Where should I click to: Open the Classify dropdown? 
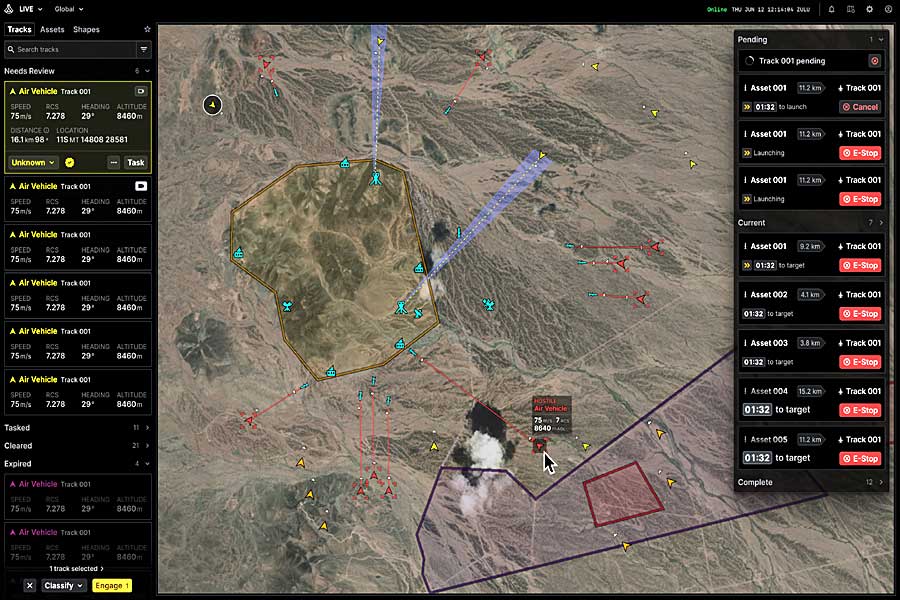click(x=63, y=585)
